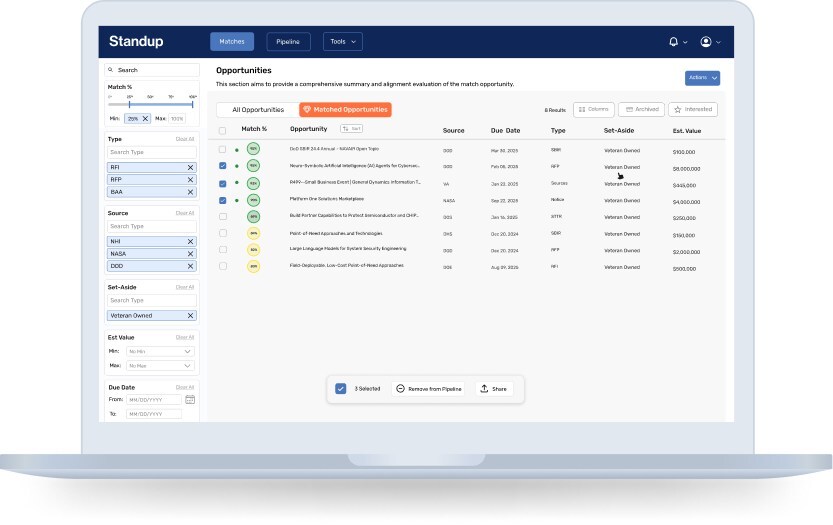Show Archived opportunities
The width and height of the screenshot is (833, 525).
[641, 109]
